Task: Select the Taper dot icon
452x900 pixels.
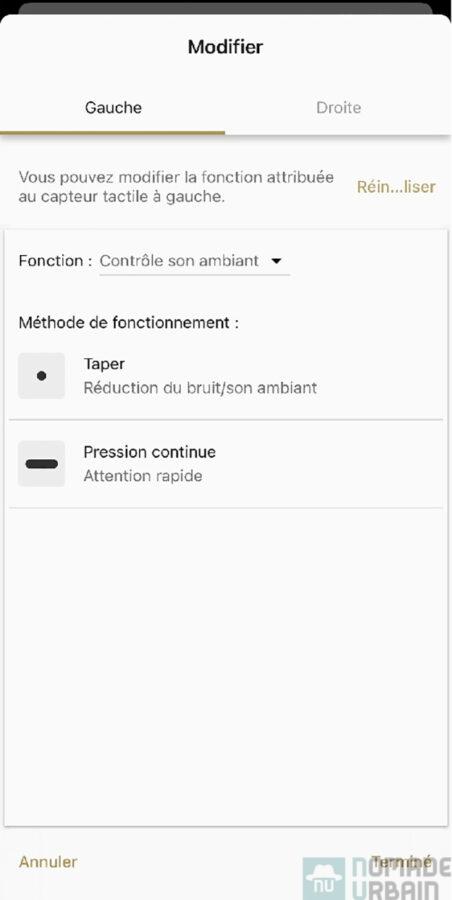Action: click(41, 376)
